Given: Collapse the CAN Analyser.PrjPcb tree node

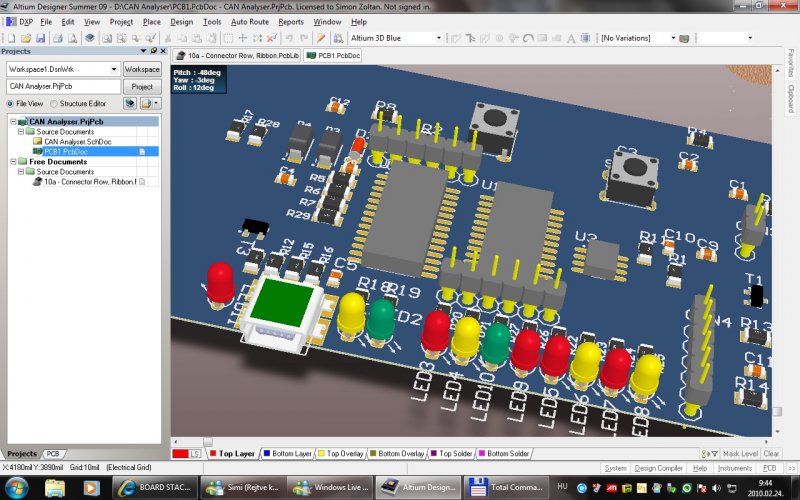Looking at the screenshot, I should click(13, 122).
